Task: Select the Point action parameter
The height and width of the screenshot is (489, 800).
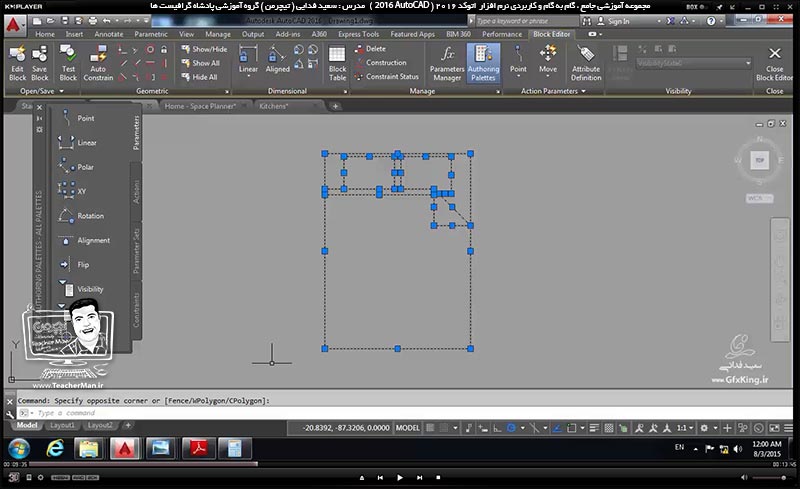Action: click(518, 61)
